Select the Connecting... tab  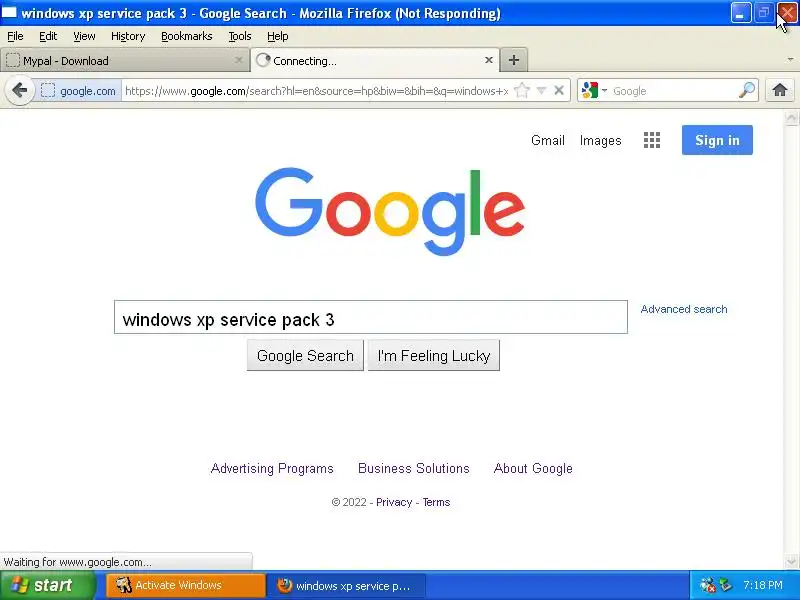[376, 60]
